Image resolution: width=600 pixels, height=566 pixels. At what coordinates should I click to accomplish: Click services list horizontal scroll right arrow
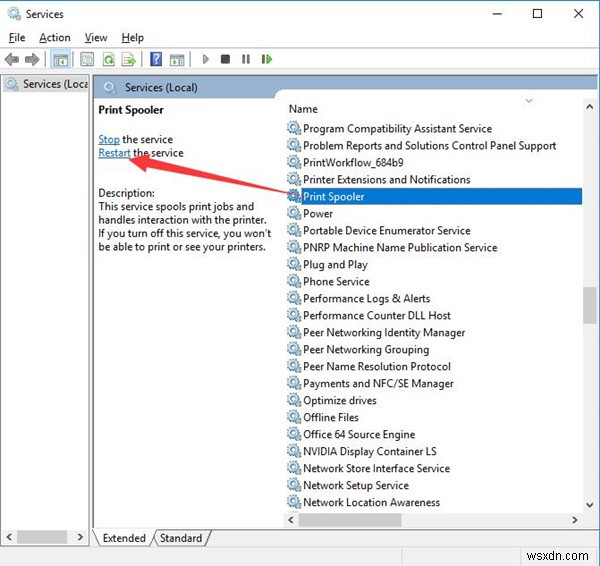click(574, 520)
